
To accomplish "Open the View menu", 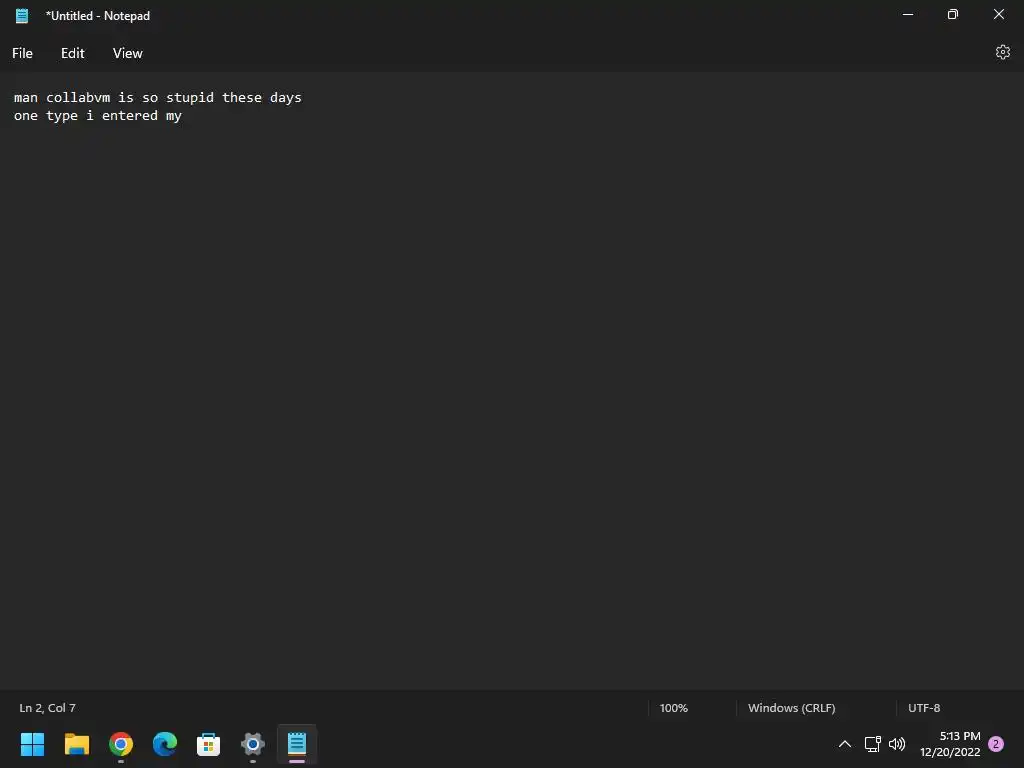I will point(127,54).
